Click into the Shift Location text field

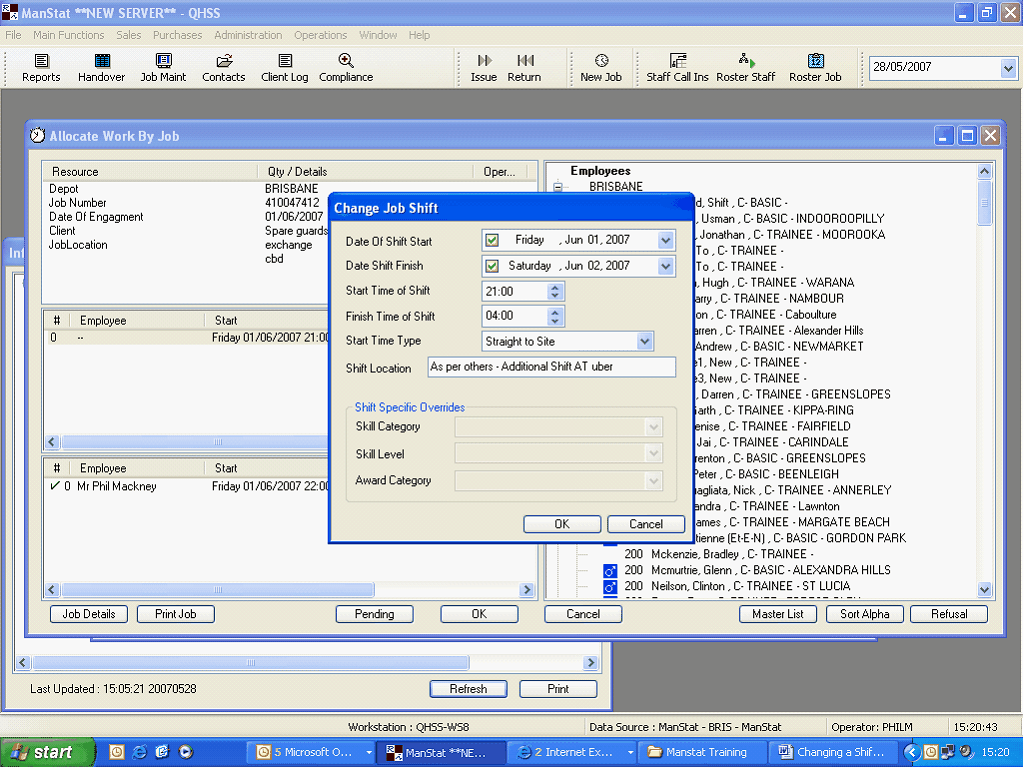pos(551,367)
